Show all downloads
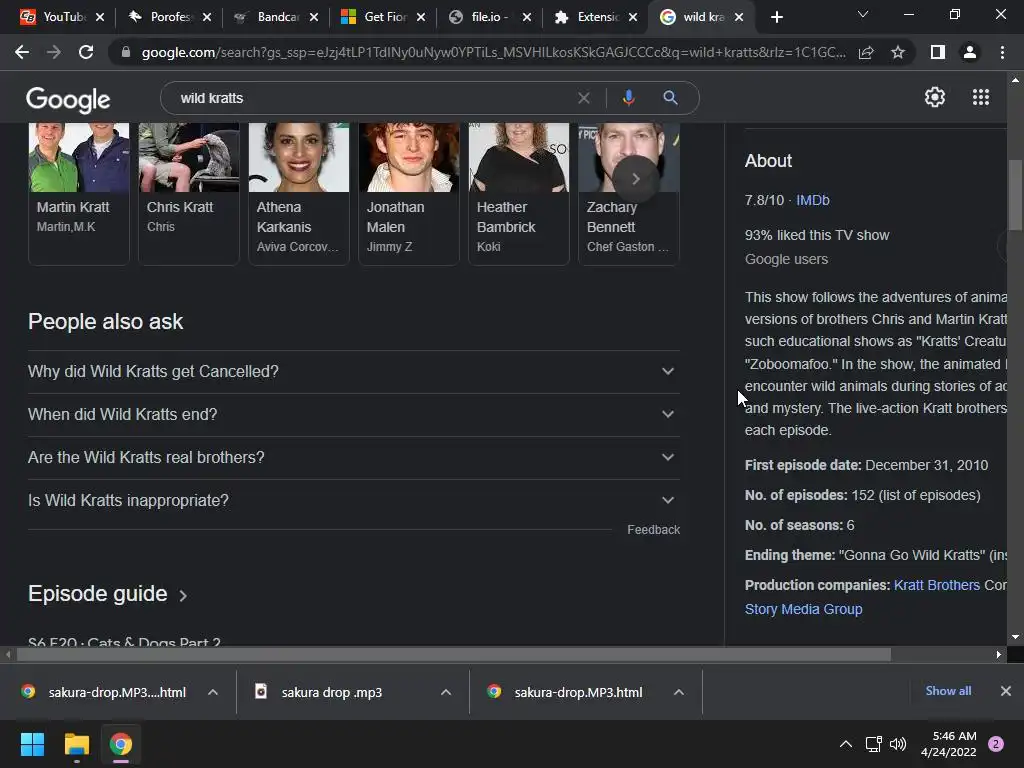1024x768 pixels. [948, 691]
